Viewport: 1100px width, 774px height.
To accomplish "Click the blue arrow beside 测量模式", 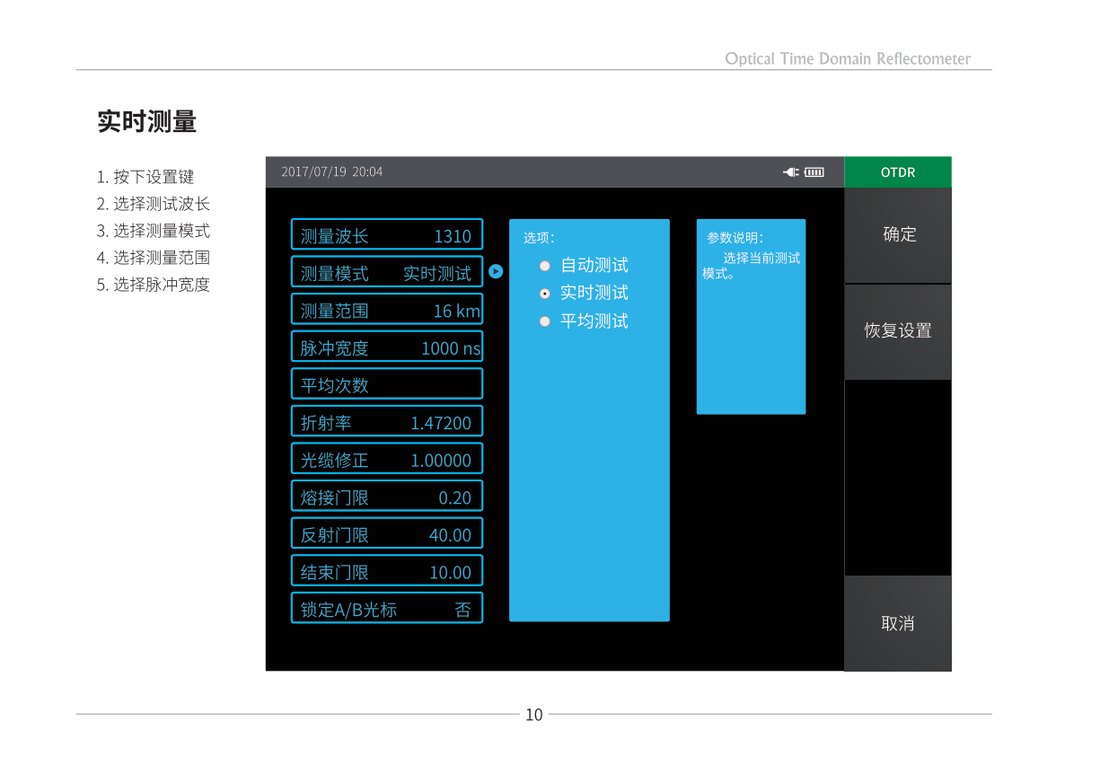I will [x=495, y=272].
